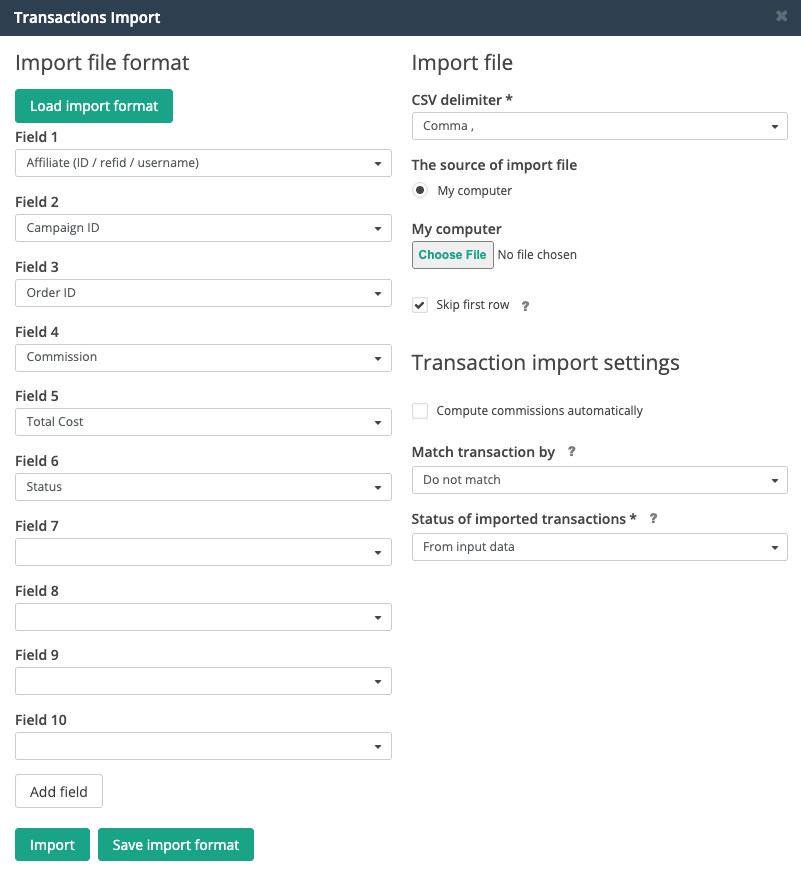Close the Transactions Import dialog
This screenshot has height=880, width=801.
[781, 16]
